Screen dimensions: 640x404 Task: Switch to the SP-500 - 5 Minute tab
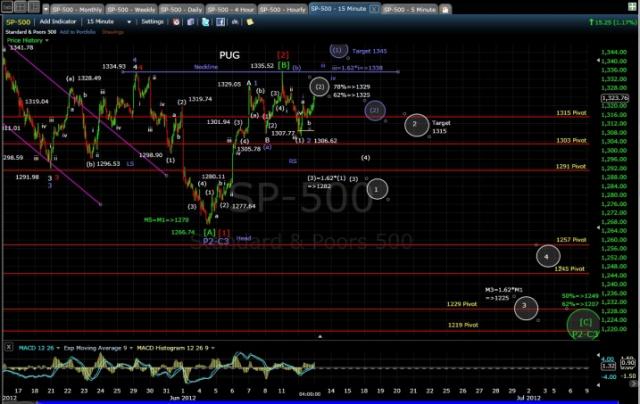point(410,9)
